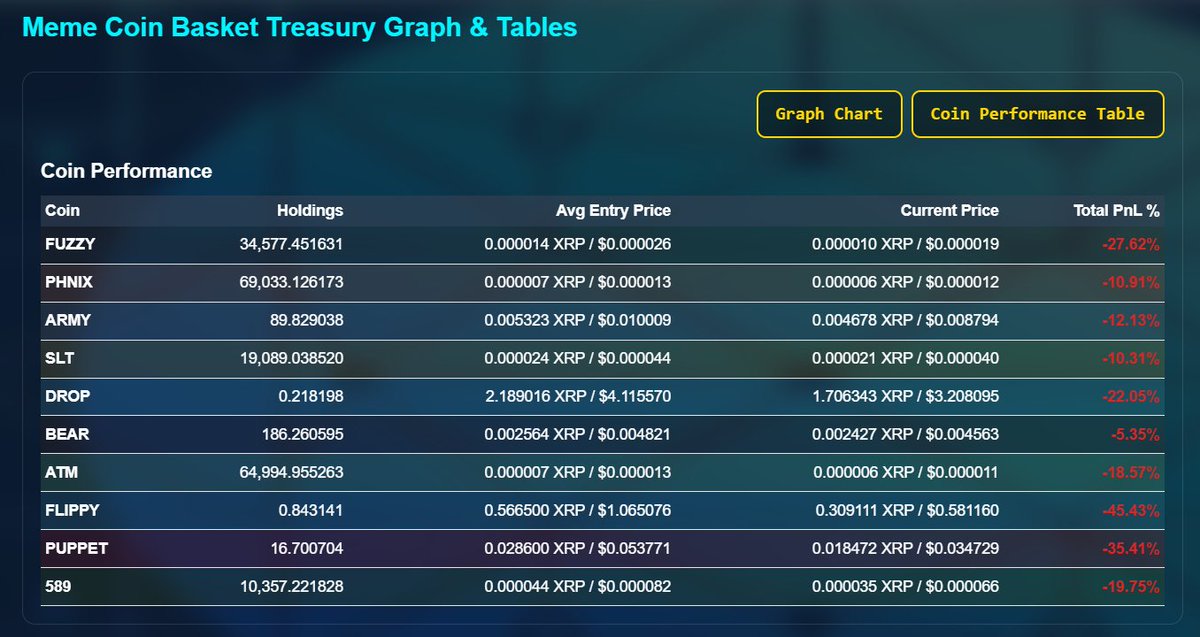Select the Holdings column header
The width and height of the screenshot is (1200, 637).
click(x=310, y=210)
